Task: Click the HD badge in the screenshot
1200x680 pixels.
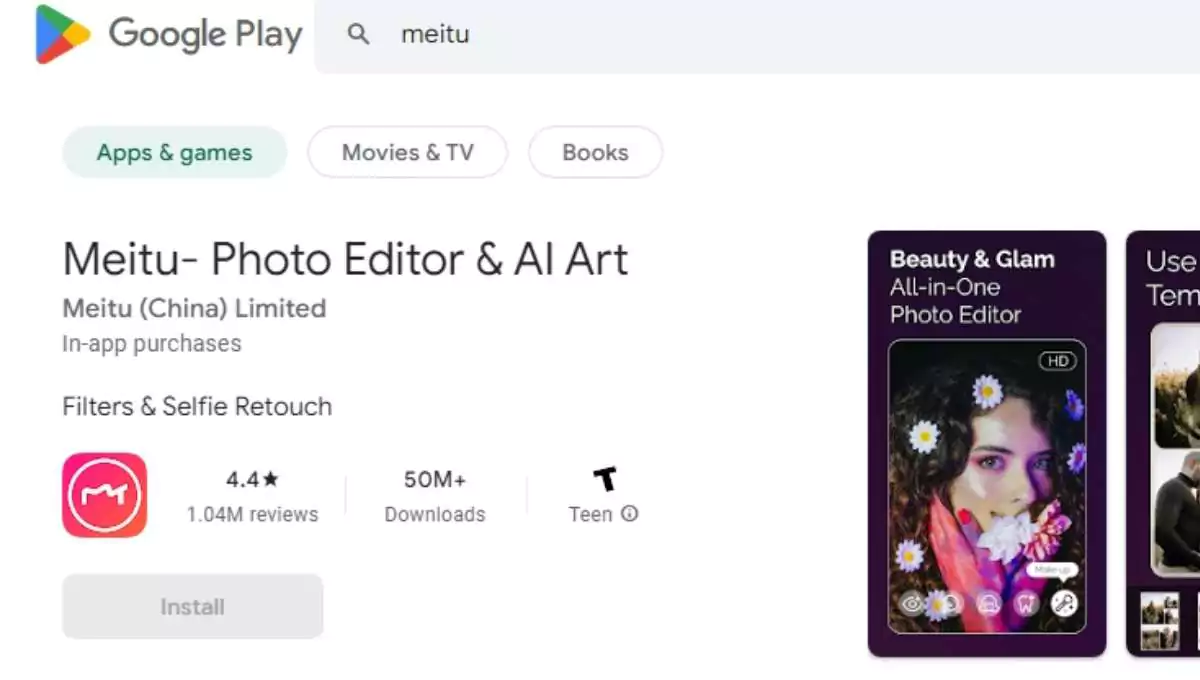Action: (x=1057, y=361)
